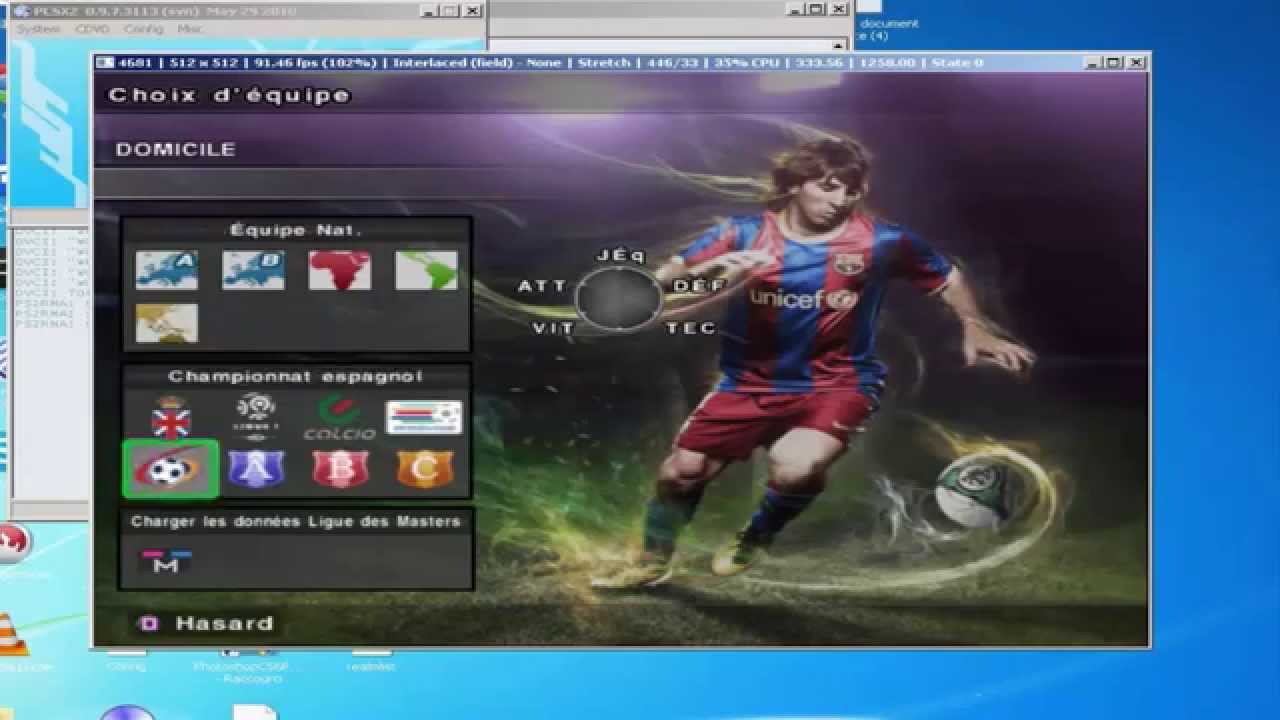Open the CDVD menu in PCSX2
The width and height of the screenshot is (1280, 720).
tap(92, 29)
